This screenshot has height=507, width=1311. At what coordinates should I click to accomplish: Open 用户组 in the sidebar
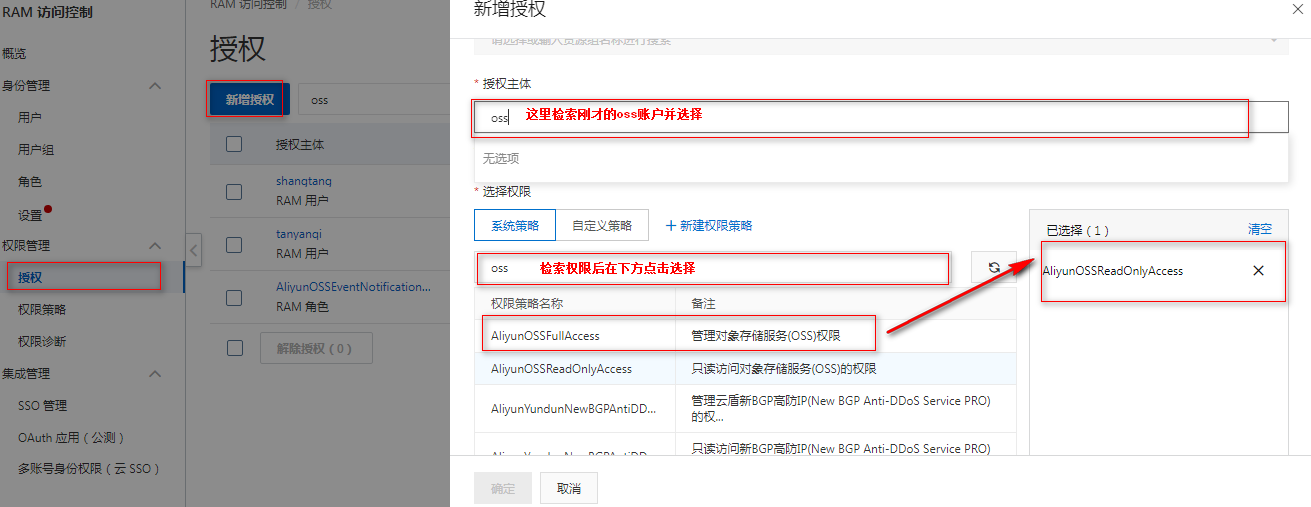[x=36, y=150]
